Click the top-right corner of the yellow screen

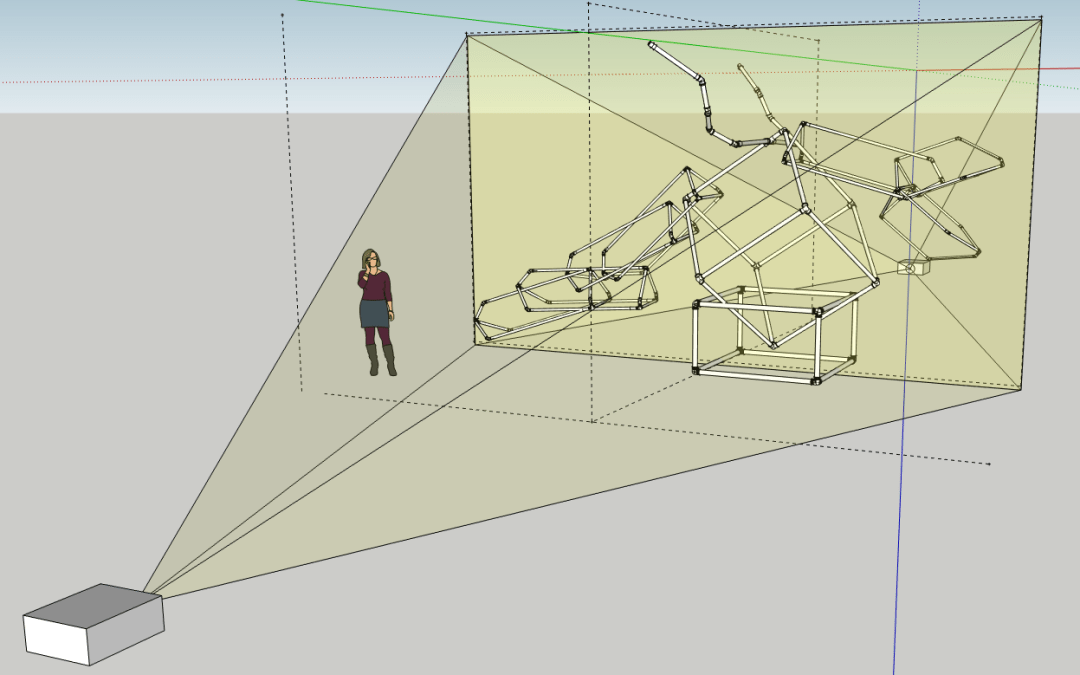1041,18
